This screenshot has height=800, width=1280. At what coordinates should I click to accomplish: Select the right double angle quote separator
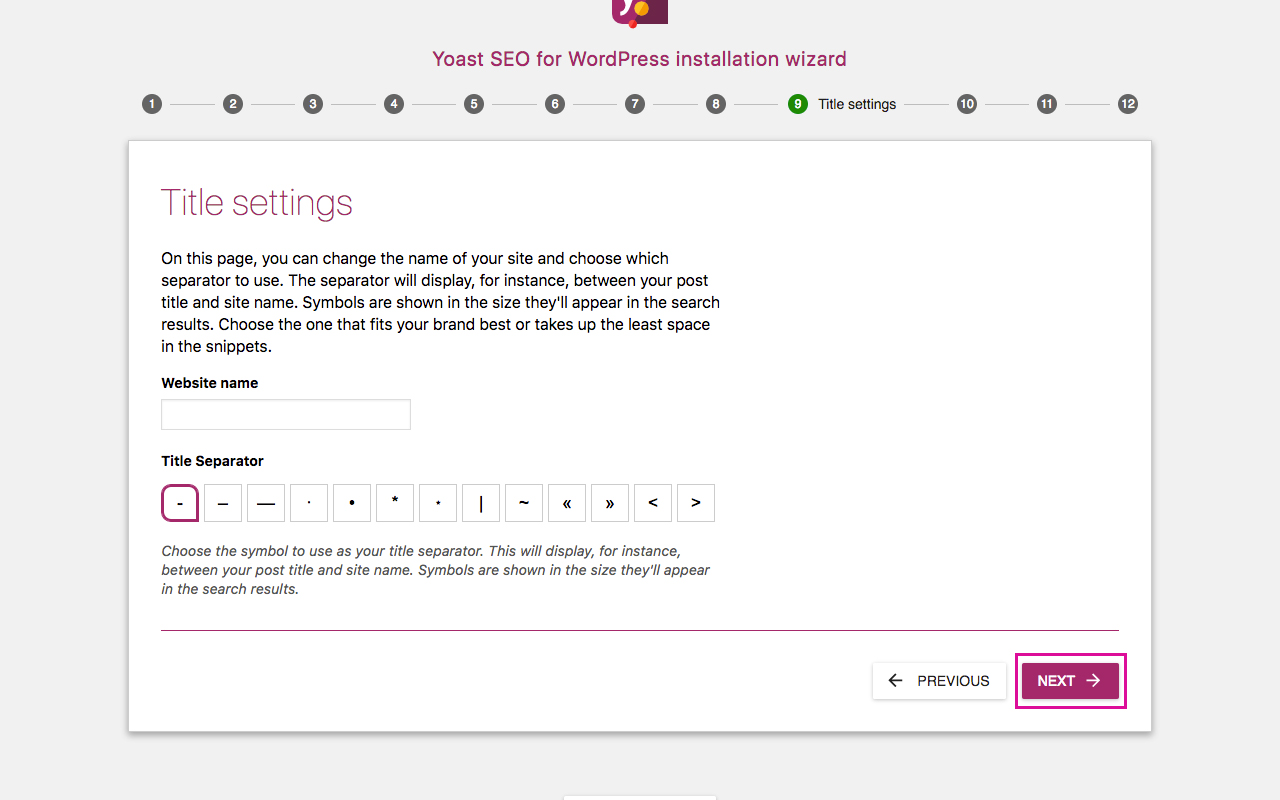pos(610,503)
